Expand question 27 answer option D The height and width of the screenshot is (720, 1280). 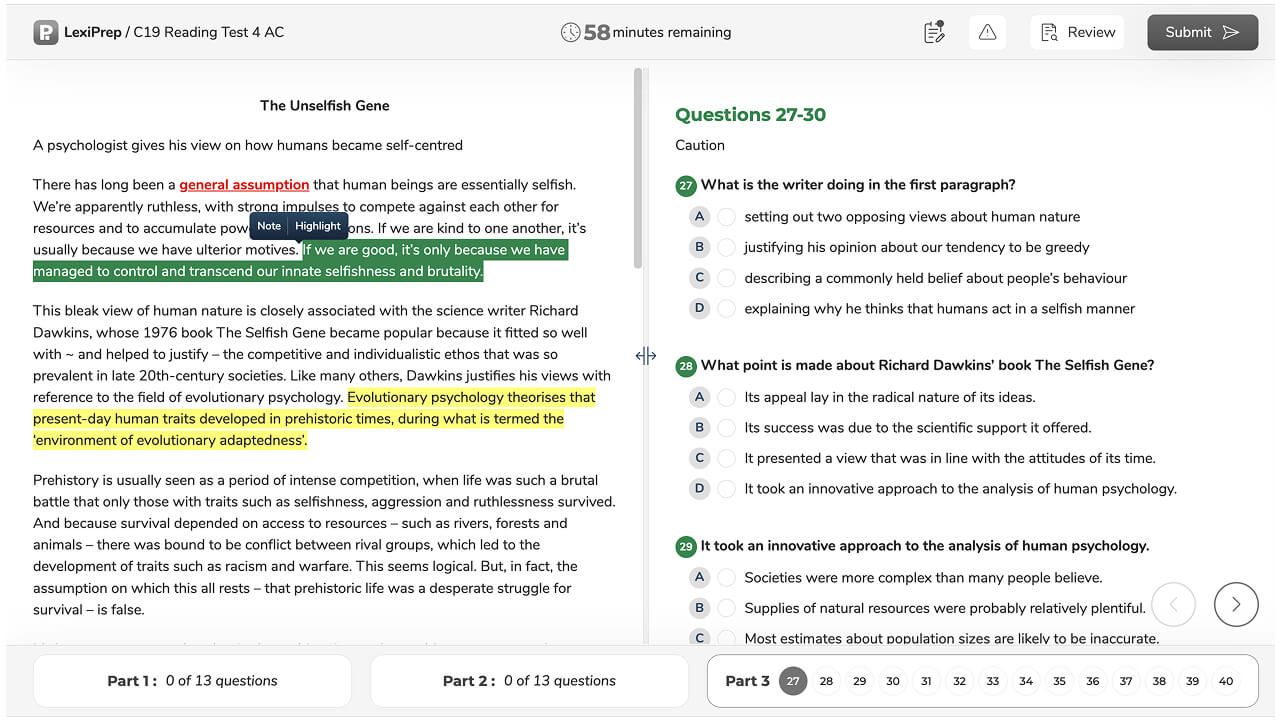[x=726, y=308]
